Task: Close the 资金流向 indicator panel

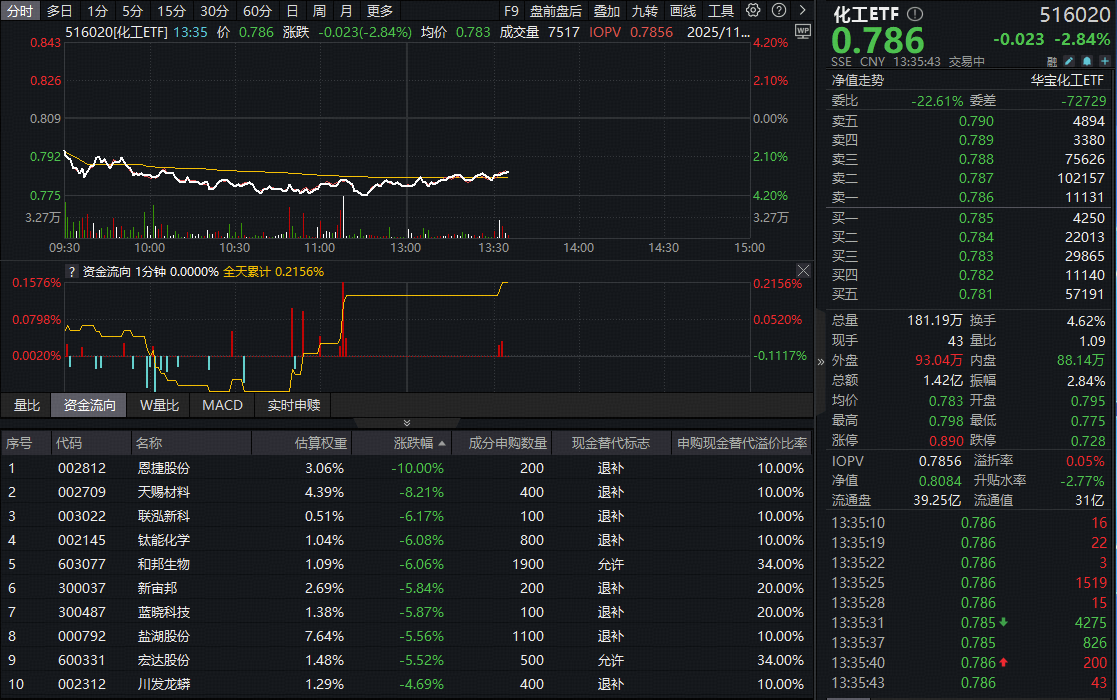Action: point(803,271)
